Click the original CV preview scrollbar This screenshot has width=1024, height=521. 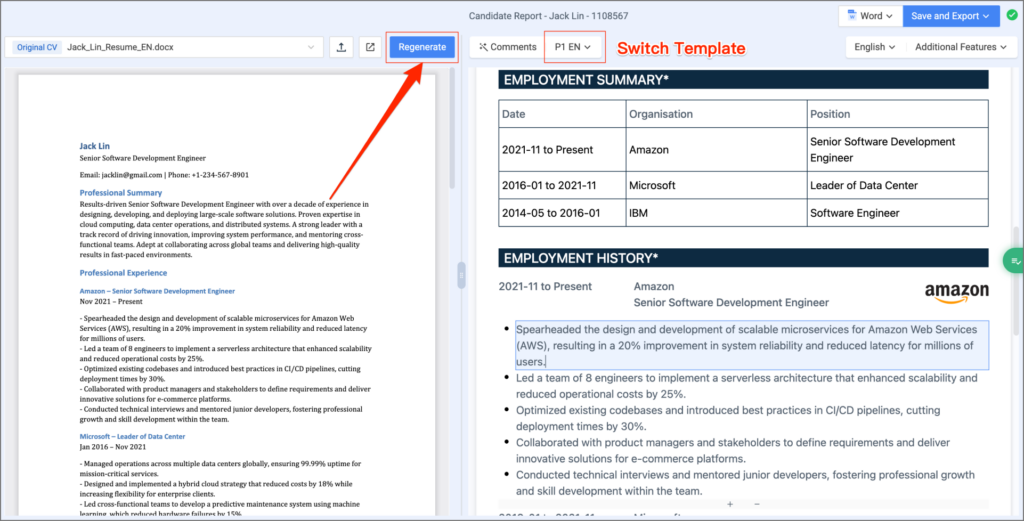click(451, 130)
